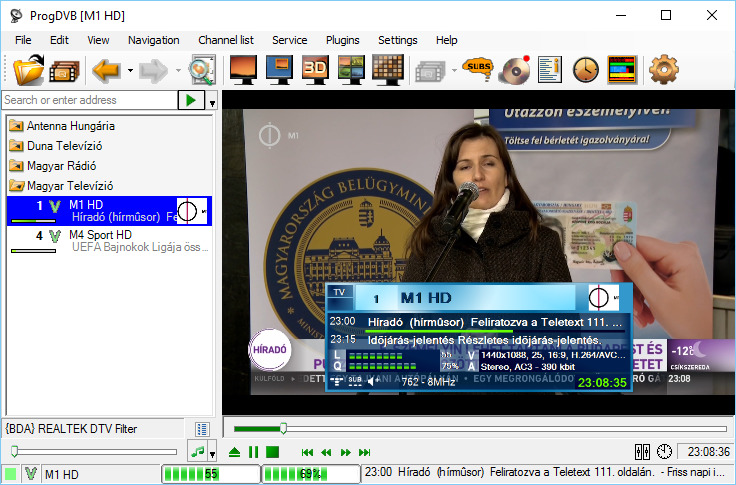736x485 pixels.
Task: Open audio track dropdown arrow
Action: point(213,453)
